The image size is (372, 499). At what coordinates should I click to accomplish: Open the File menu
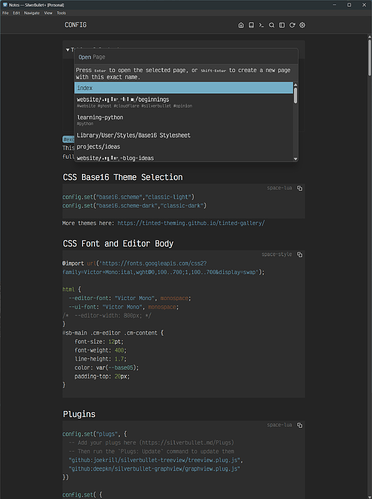point(6,13)
